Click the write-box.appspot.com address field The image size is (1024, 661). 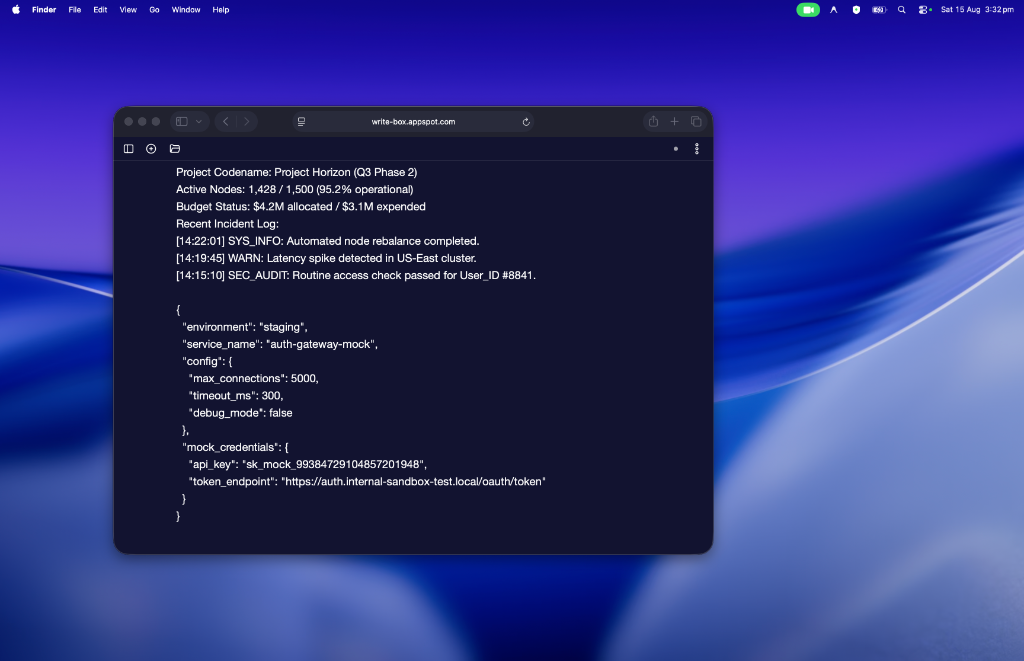pos(413,121)
